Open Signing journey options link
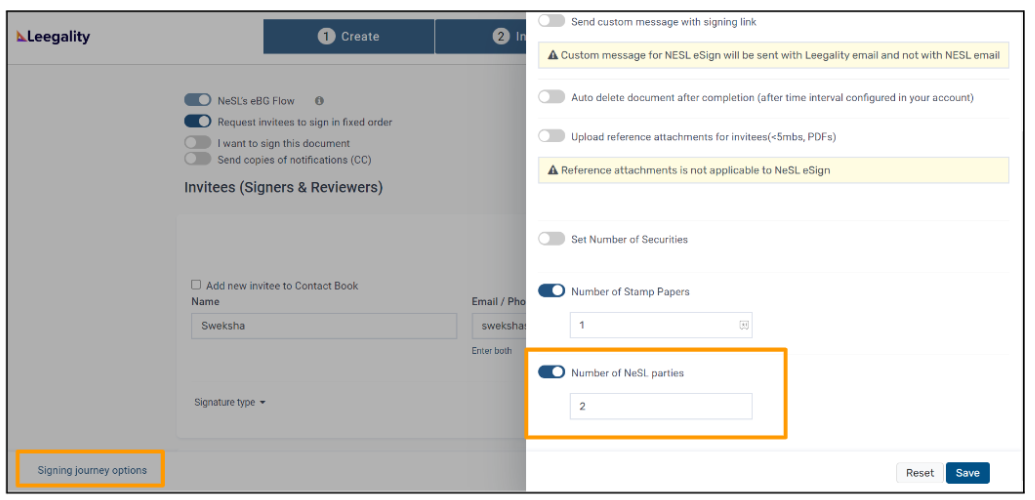The width and height of the screenshot is (1035, 500). coord(92,470)
